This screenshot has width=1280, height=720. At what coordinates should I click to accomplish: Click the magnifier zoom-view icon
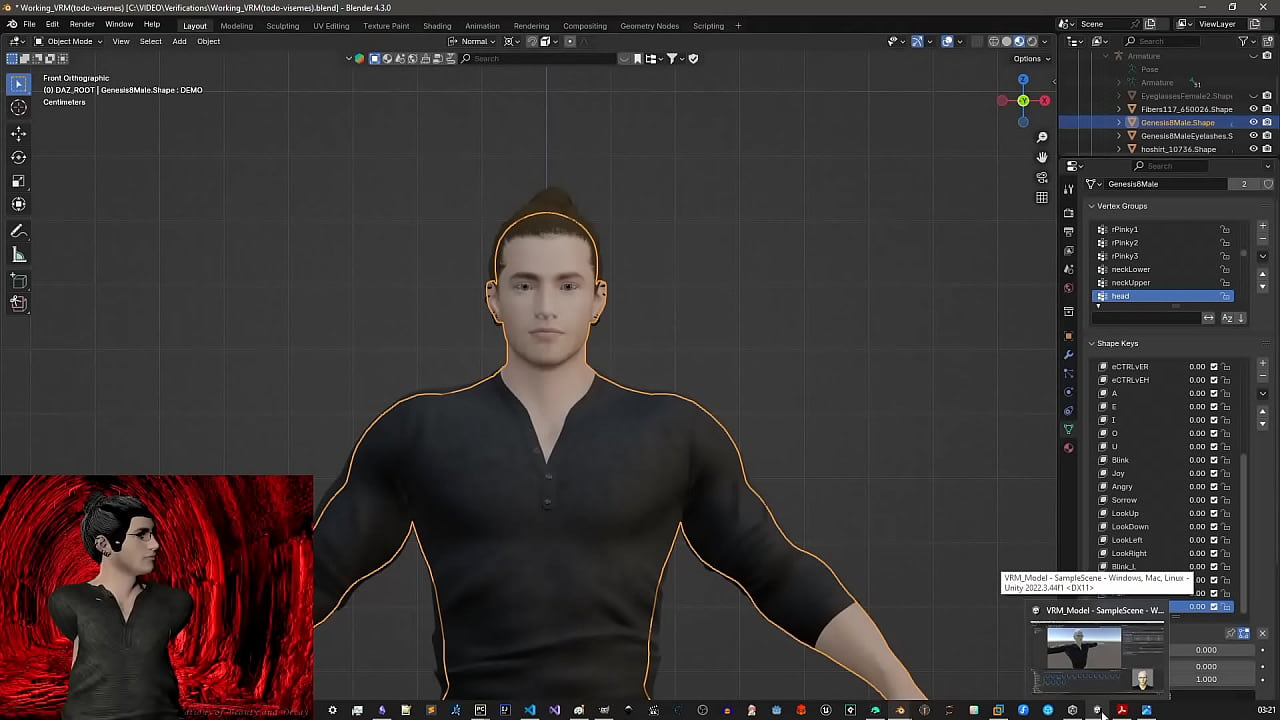[1042, 137]
